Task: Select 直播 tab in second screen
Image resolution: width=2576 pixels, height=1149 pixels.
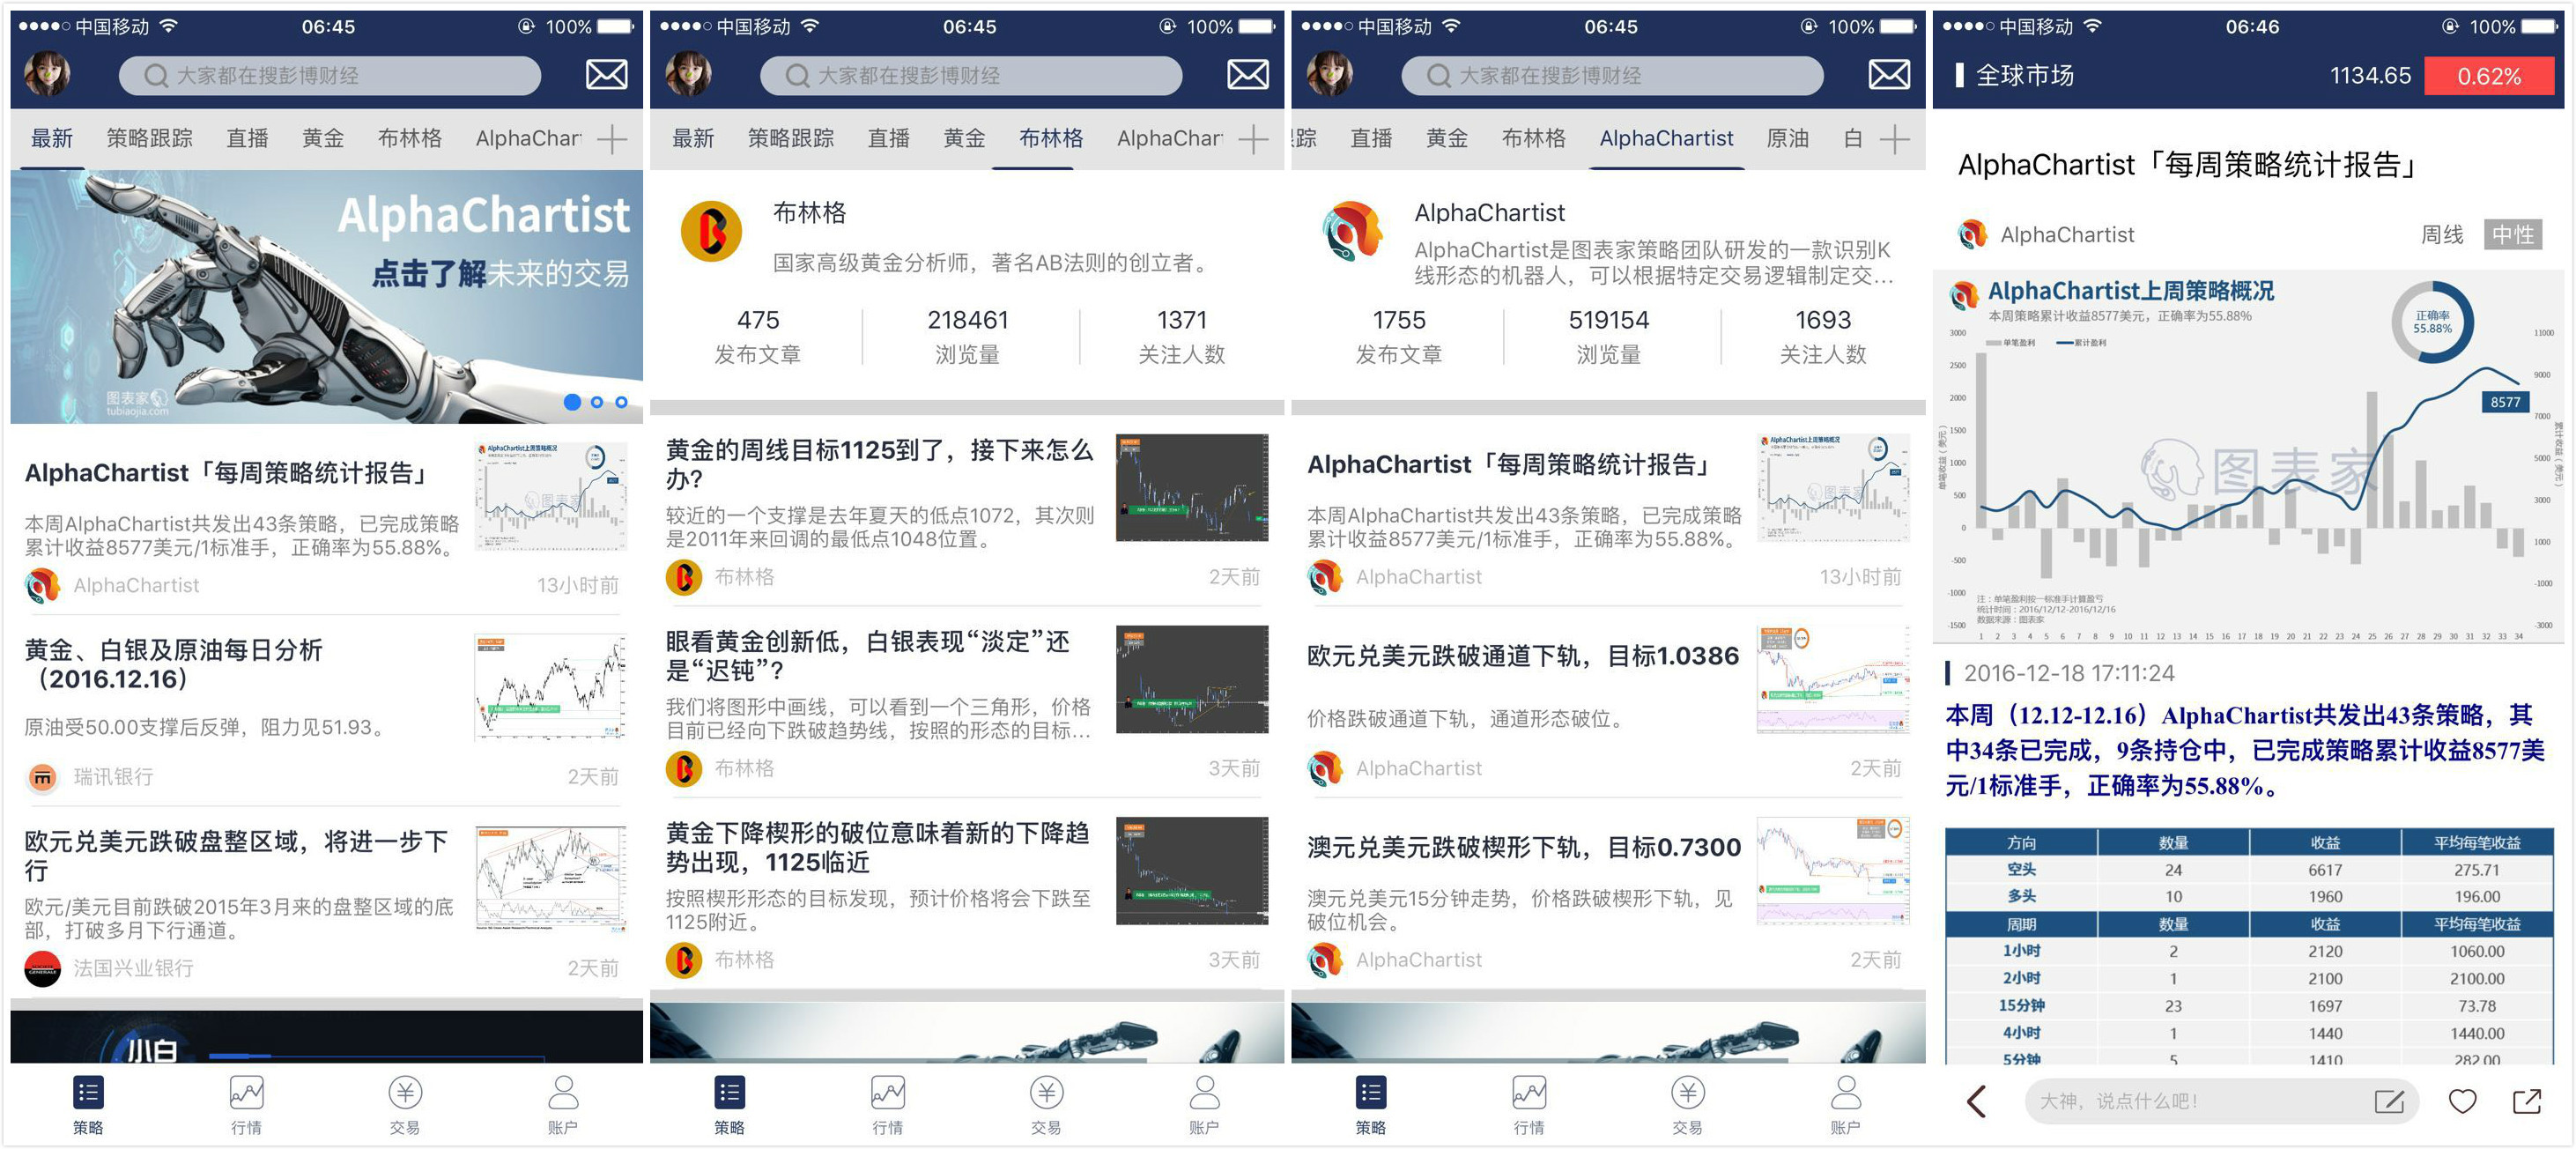Action: (888, 139)
